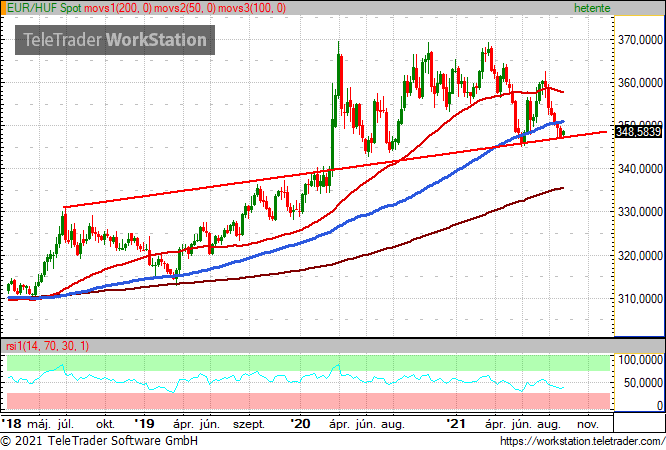Click the nov. month label on time axis
The height and width of the screenshot is (450, 666).
[588, 424]
